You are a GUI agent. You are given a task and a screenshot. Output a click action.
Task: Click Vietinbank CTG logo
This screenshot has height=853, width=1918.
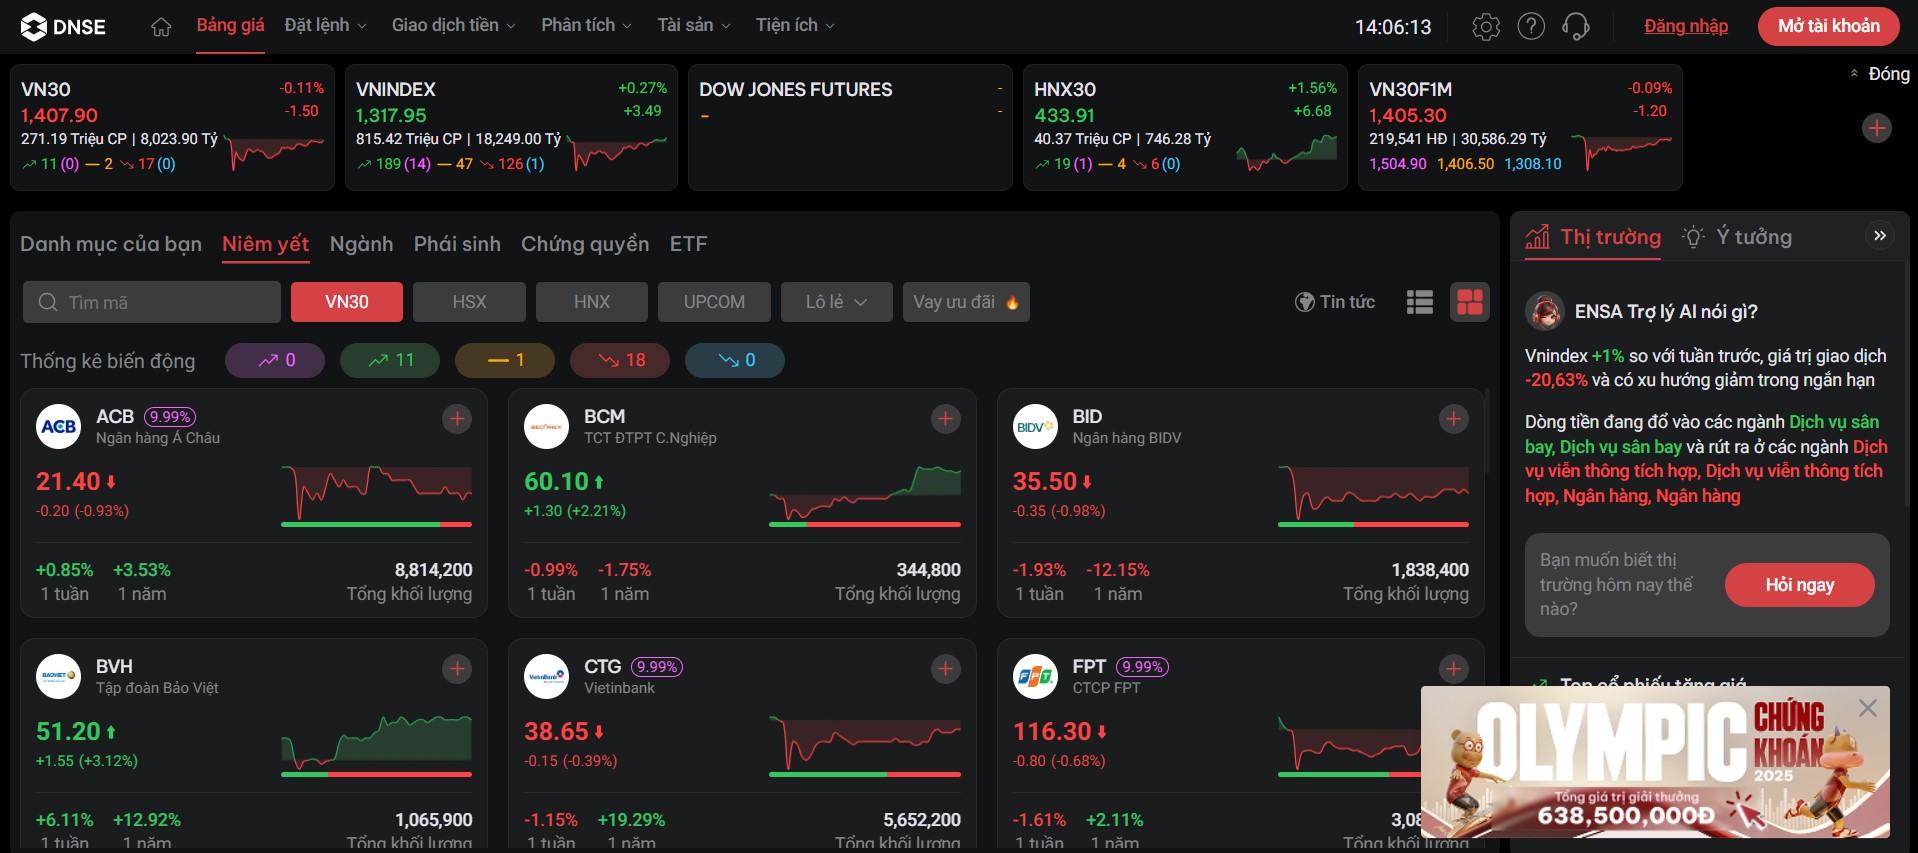click(x=546, y=677)
